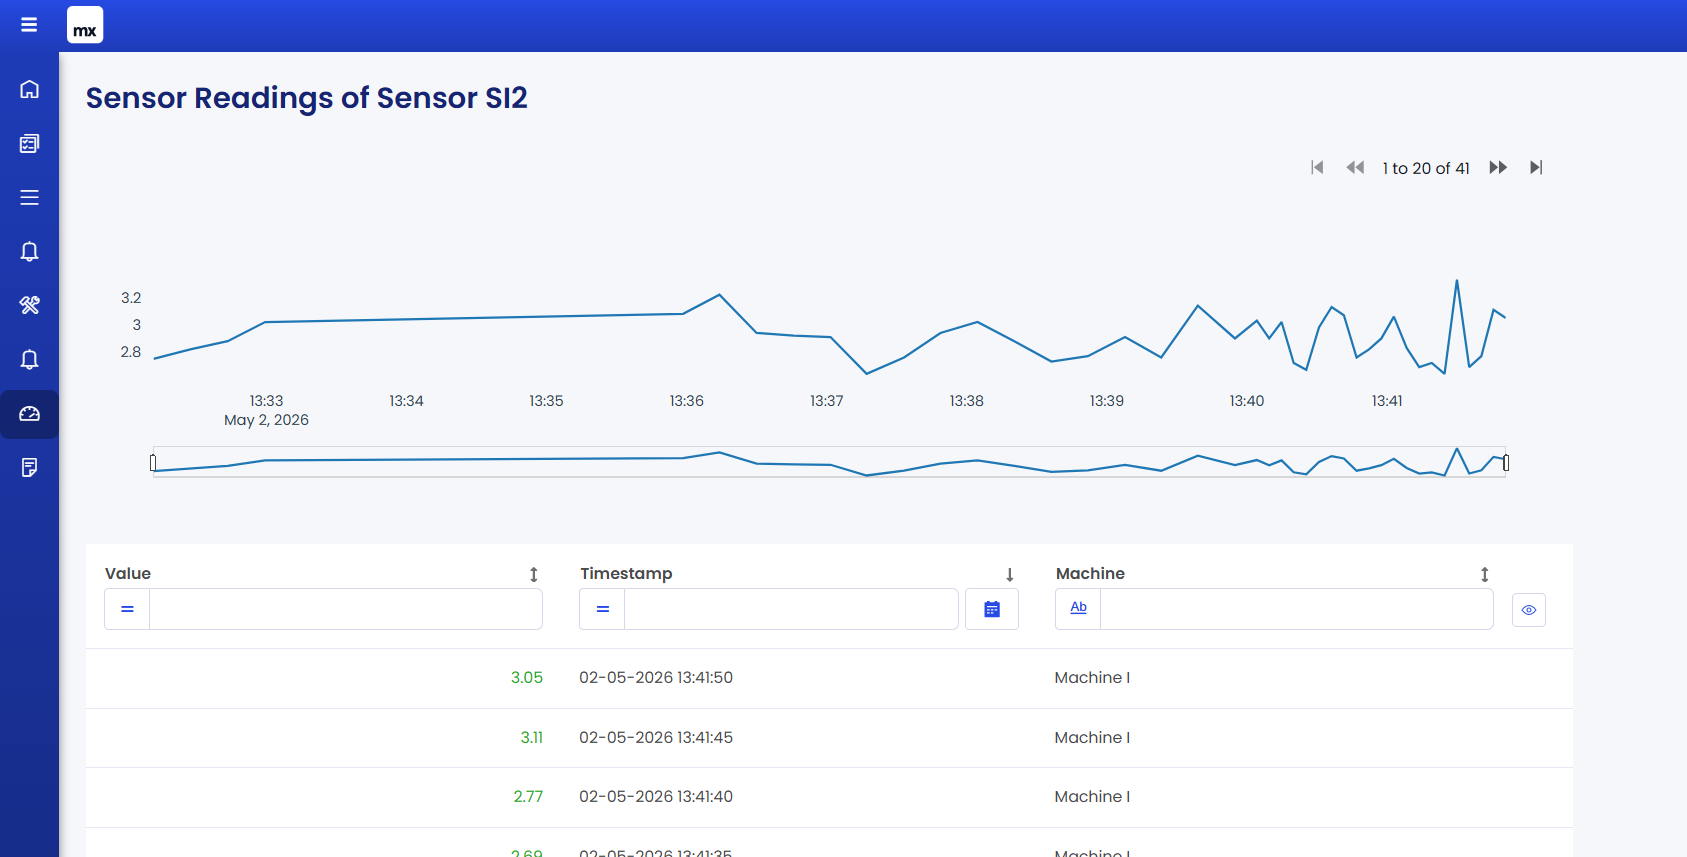
Task: Click the Value filter input field
Action: (346, 609)
